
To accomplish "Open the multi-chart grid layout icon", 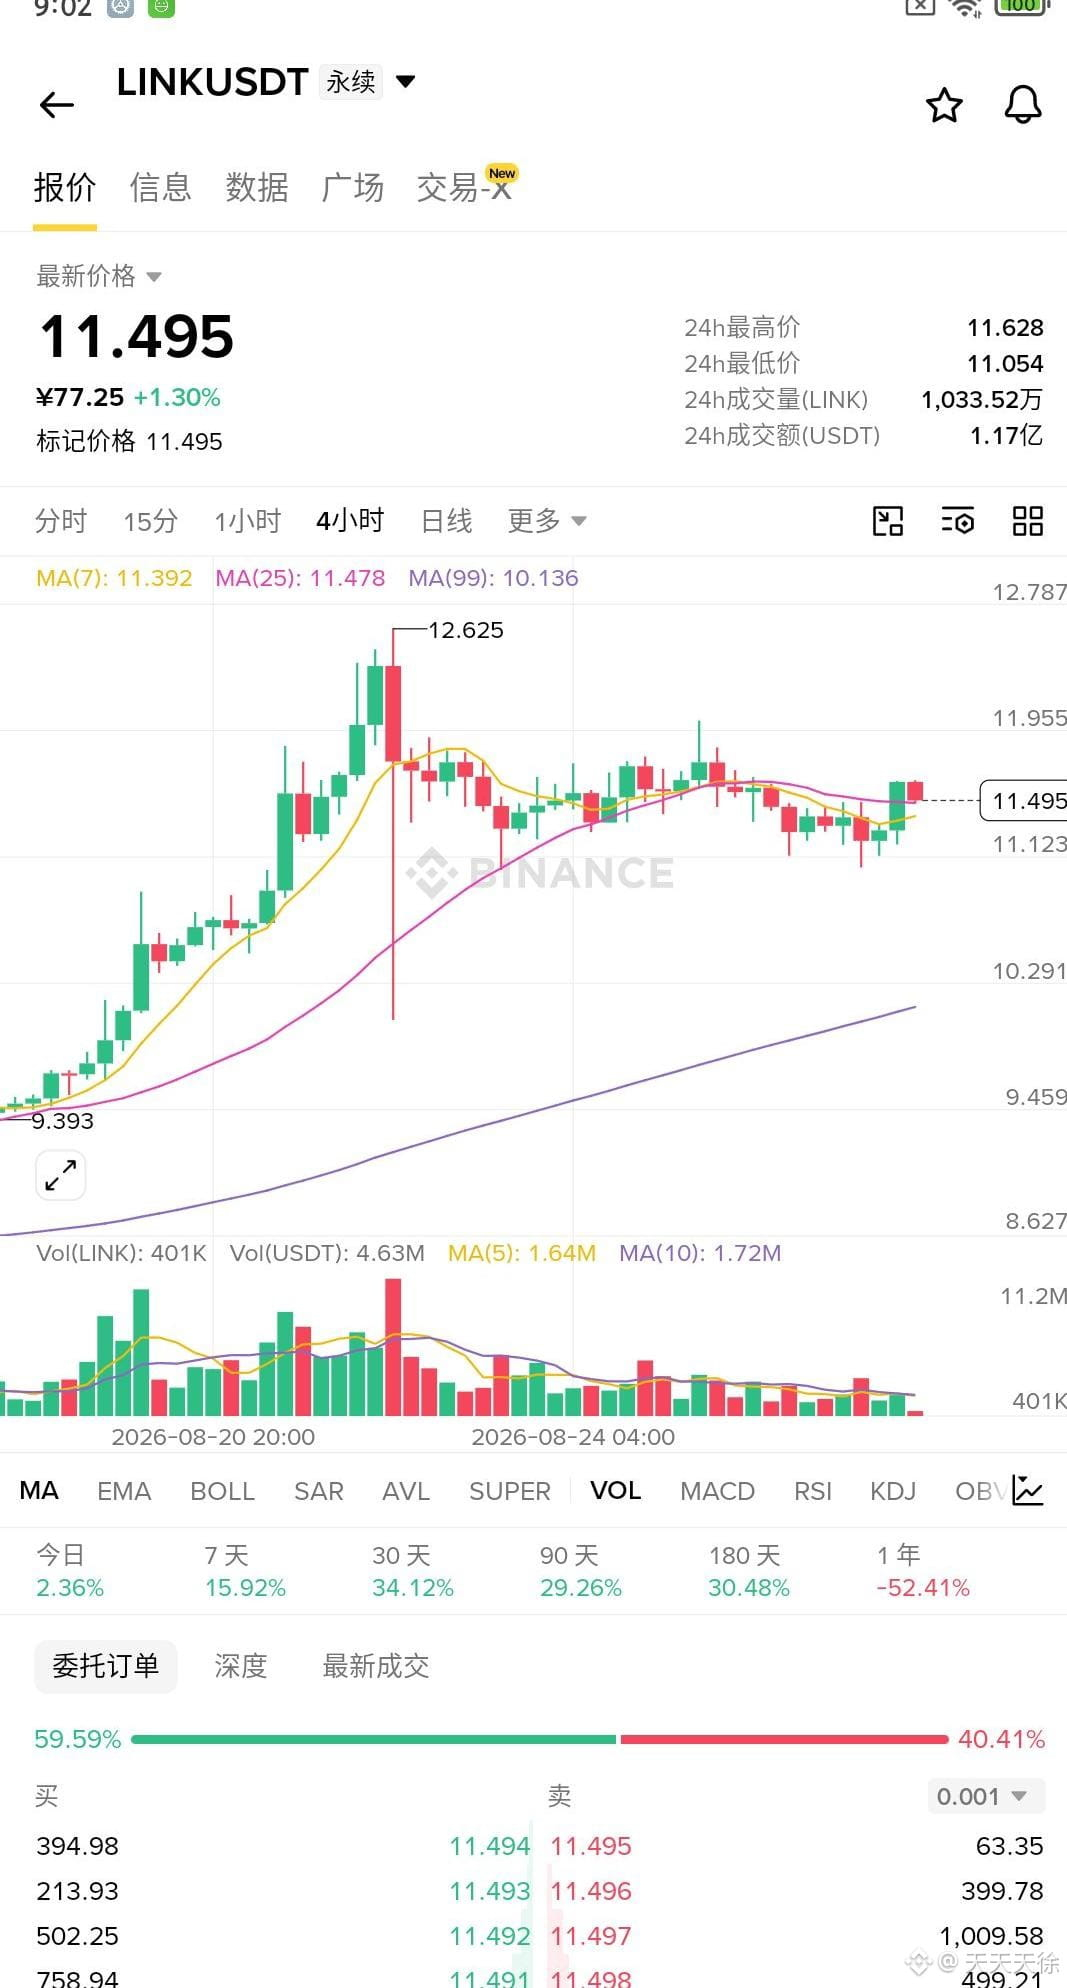I will tap(1028, 521).
